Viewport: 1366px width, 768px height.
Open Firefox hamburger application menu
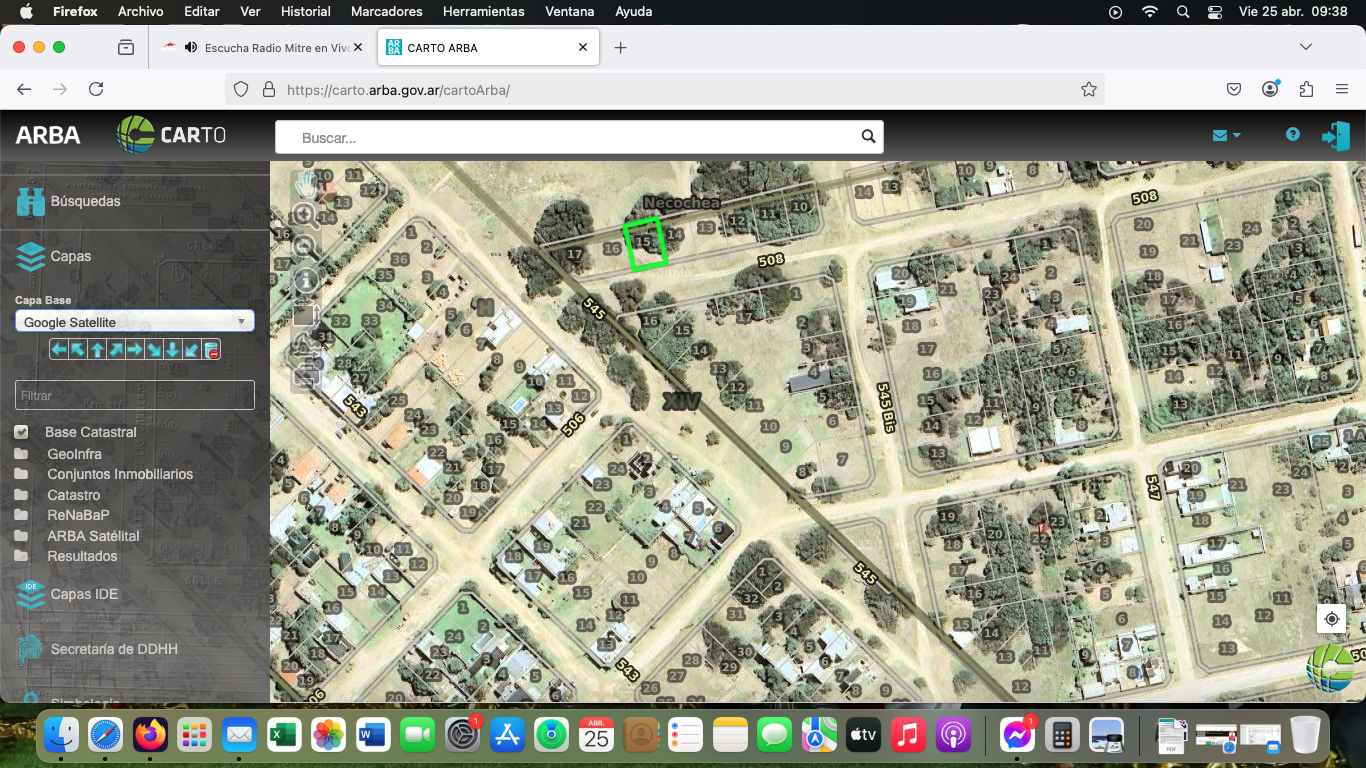click(1342, 89)
